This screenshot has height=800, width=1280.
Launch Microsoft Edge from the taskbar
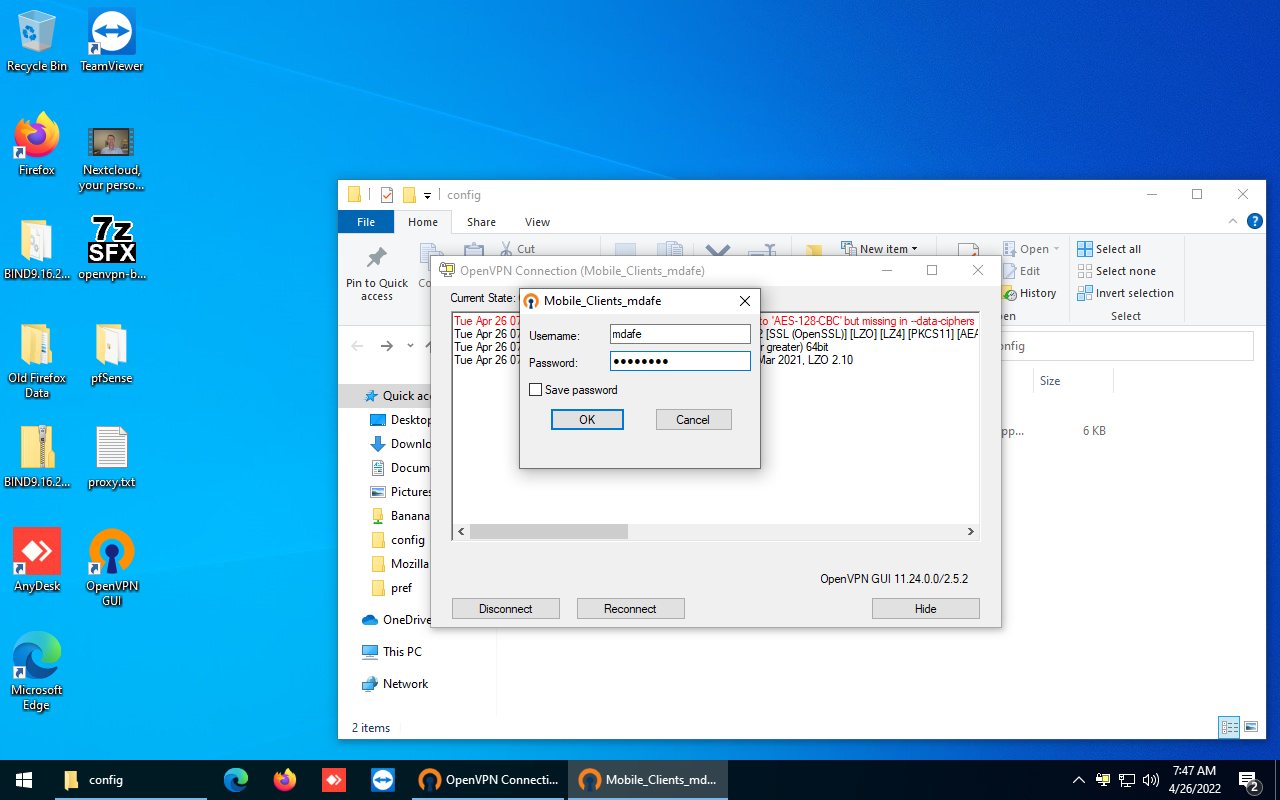pos(236,779)
